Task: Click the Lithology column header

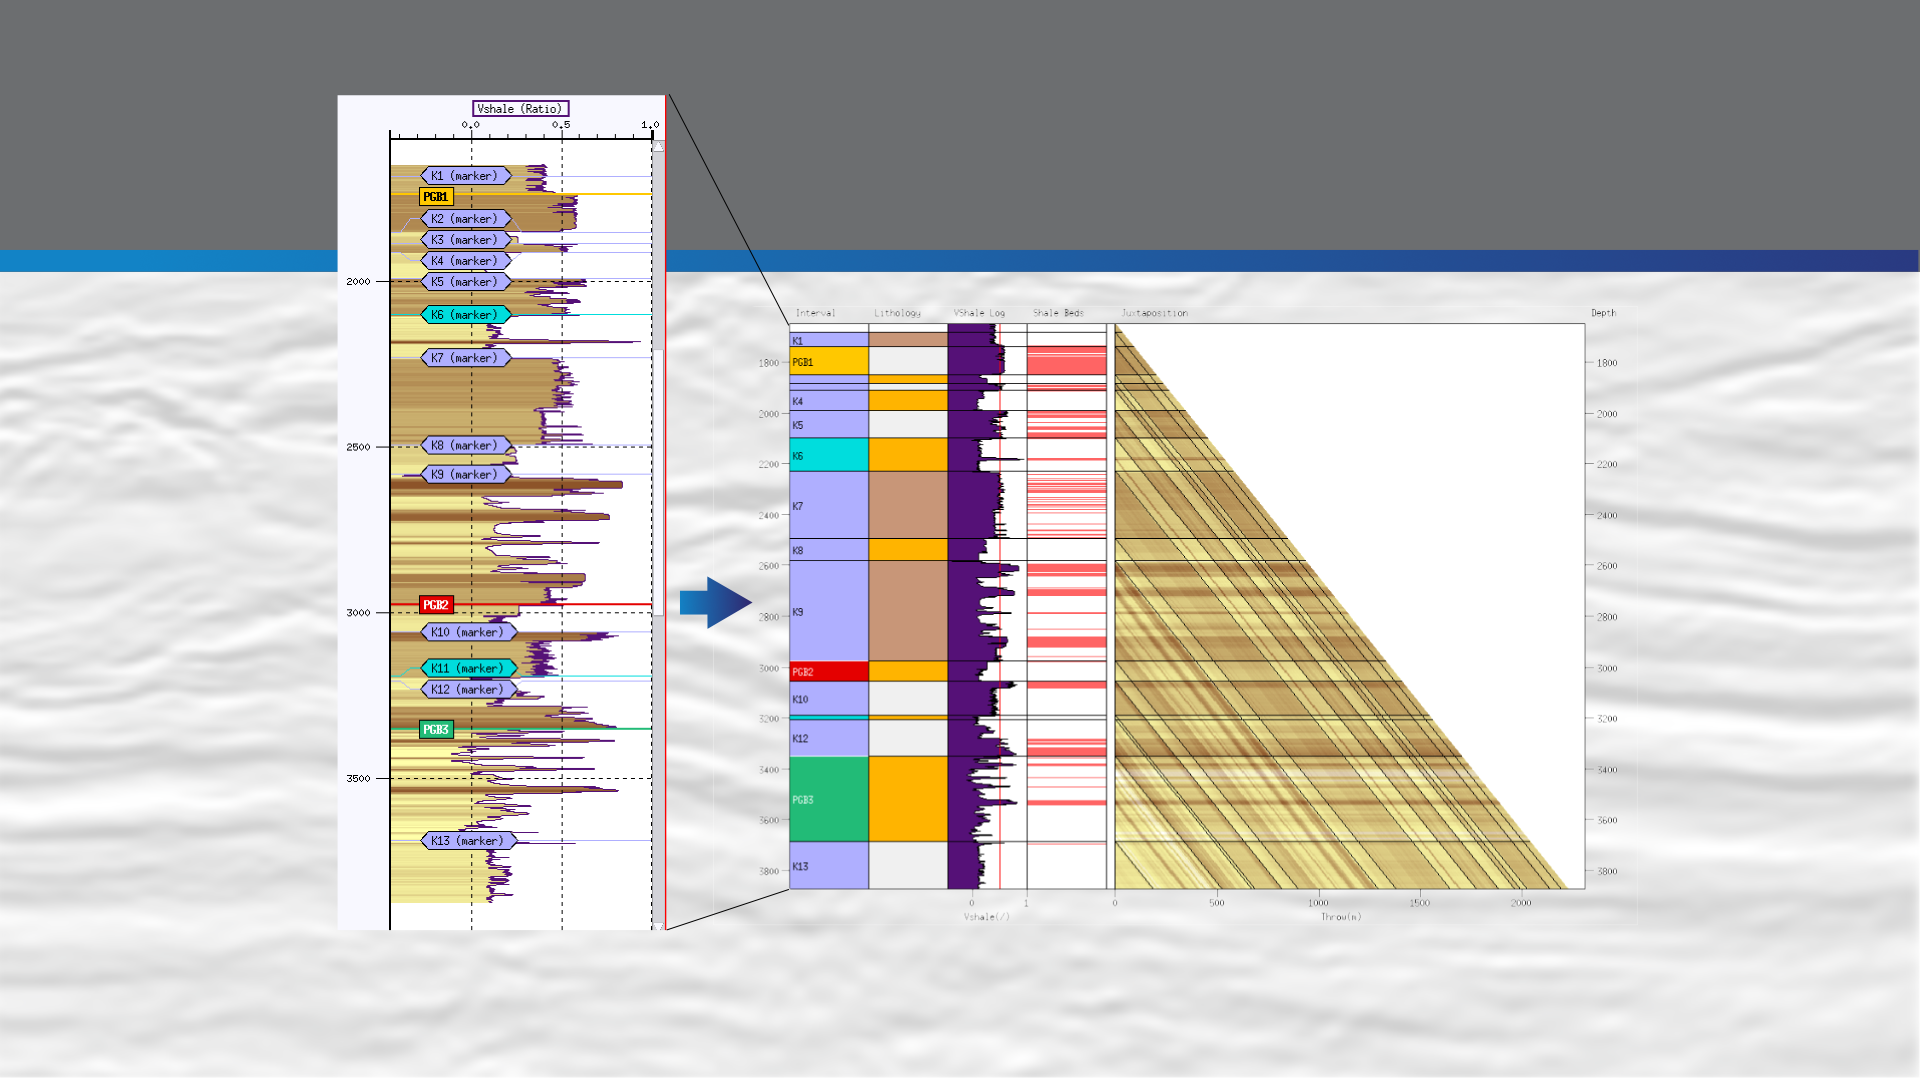Action: tap(897, 313)
